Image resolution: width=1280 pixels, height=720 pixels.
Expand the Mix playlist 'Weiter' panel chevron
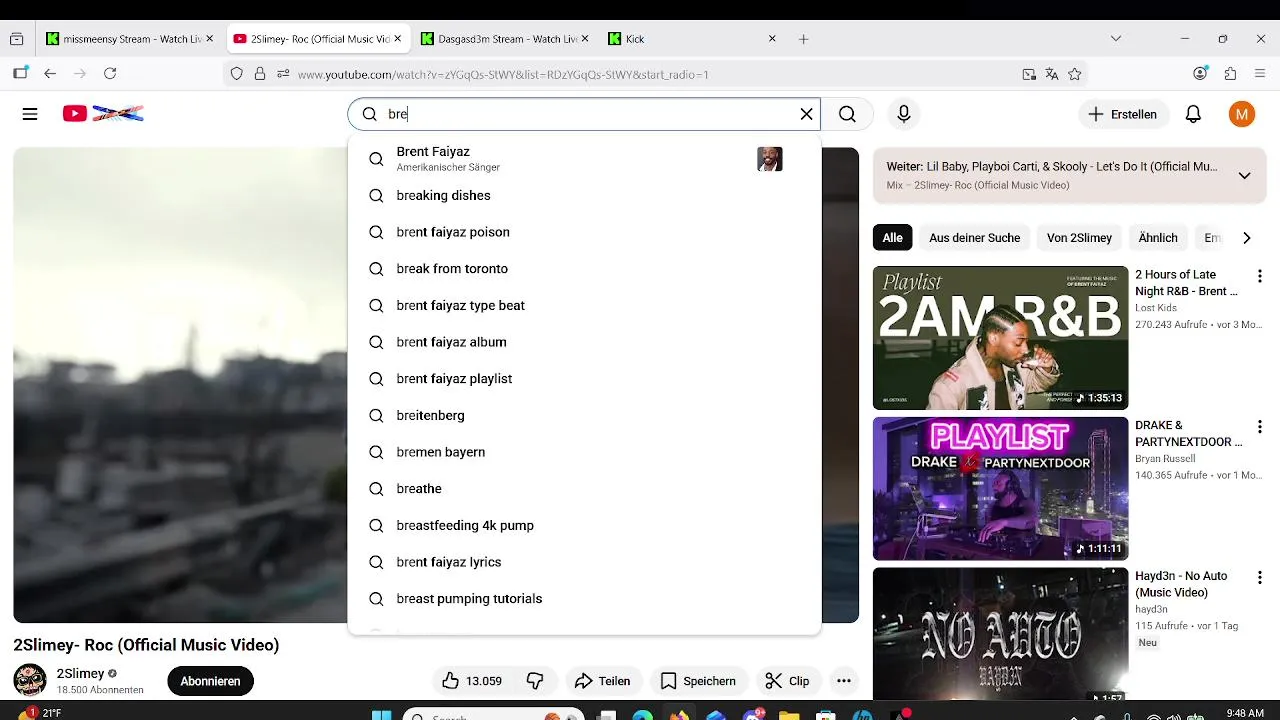[1244, 176]
